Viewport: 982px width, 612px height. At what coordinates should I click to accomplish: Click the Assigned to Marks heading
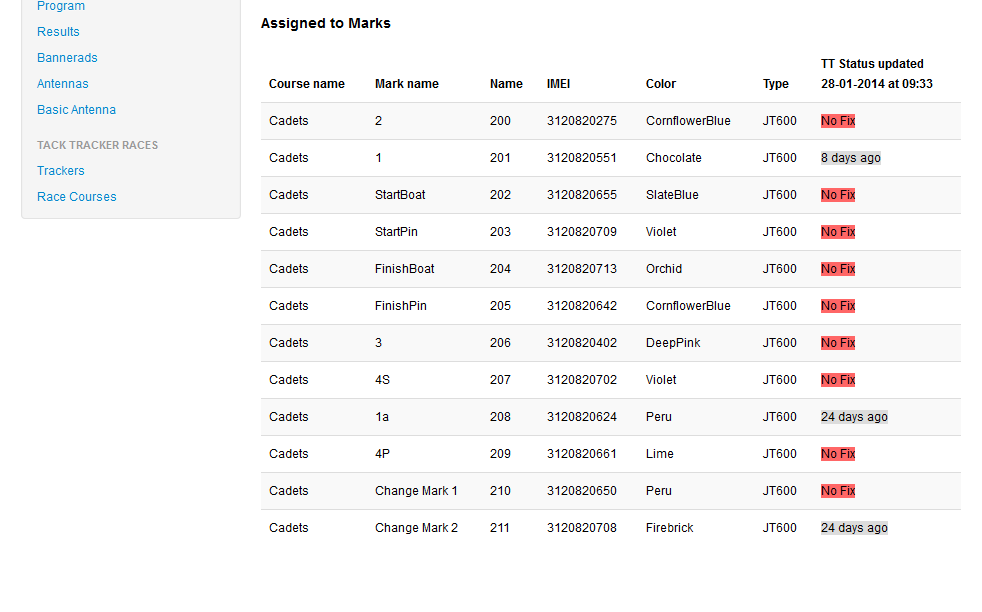[x=325, y=23]
